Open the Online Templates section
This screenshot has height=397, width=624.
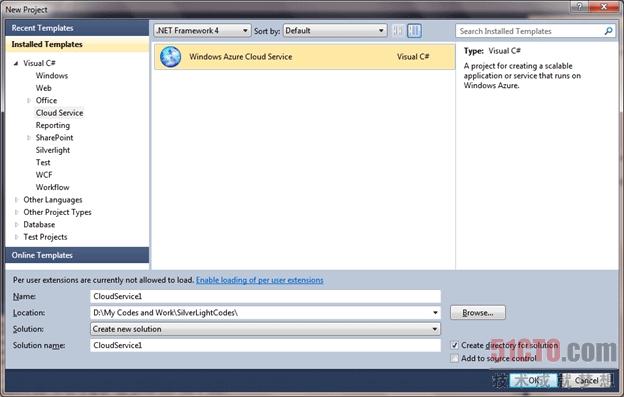(77, 255)
